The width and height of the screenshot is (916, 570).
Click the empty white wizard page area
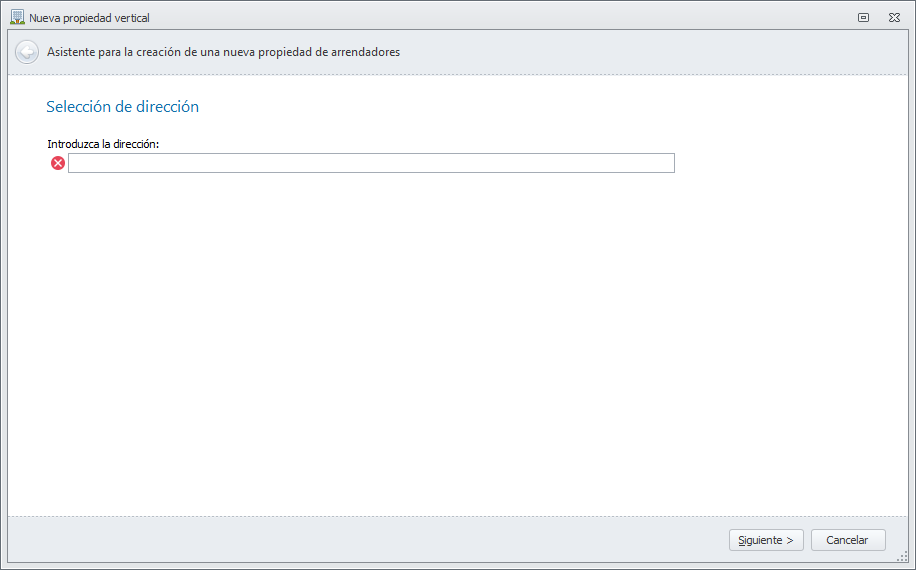[x=450, y=340]
